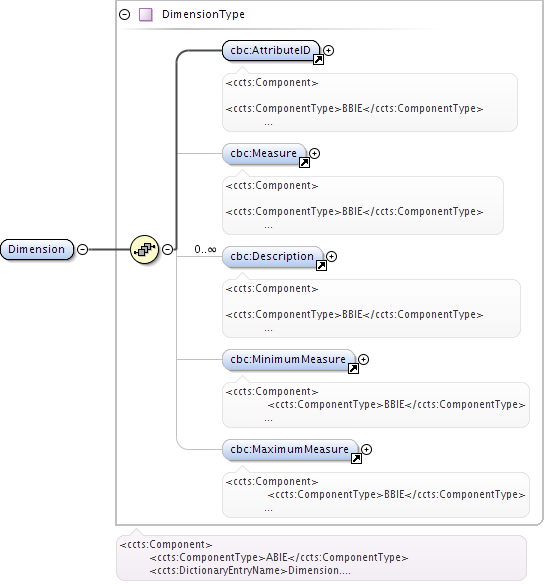The image size is (545, 584).
Task: Select the root Dimension element node
Action: (37, 249)
